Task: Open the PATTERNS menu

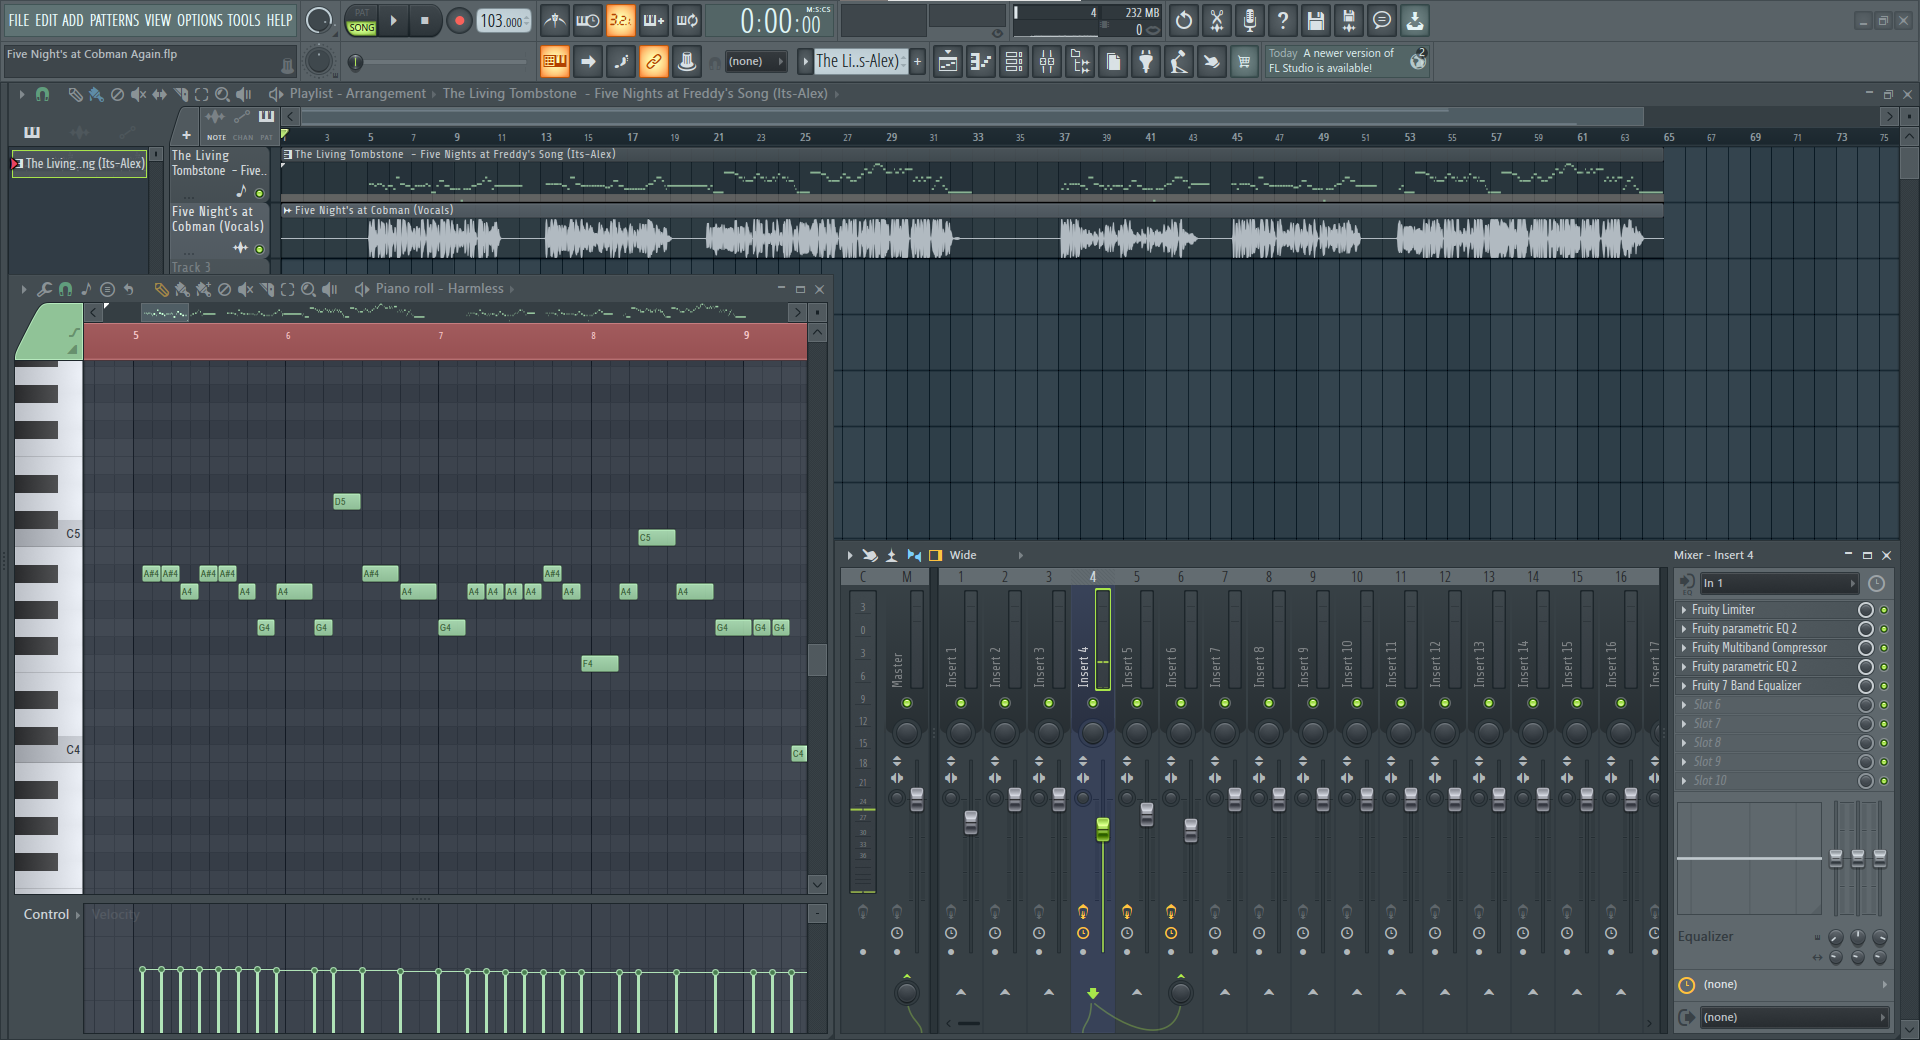Action: [x=114, y=20]
